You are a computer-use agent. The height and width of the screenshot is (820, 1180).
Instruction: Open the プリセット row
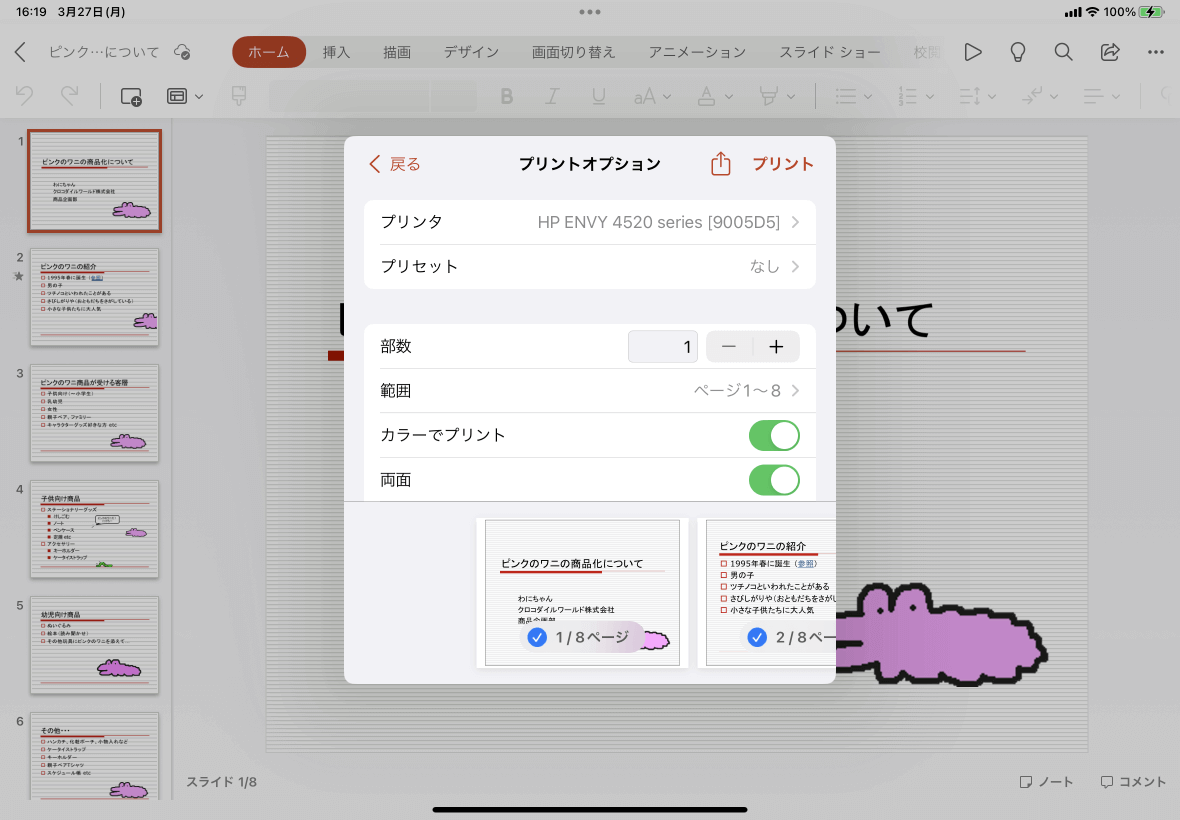[x=590, y=266]
